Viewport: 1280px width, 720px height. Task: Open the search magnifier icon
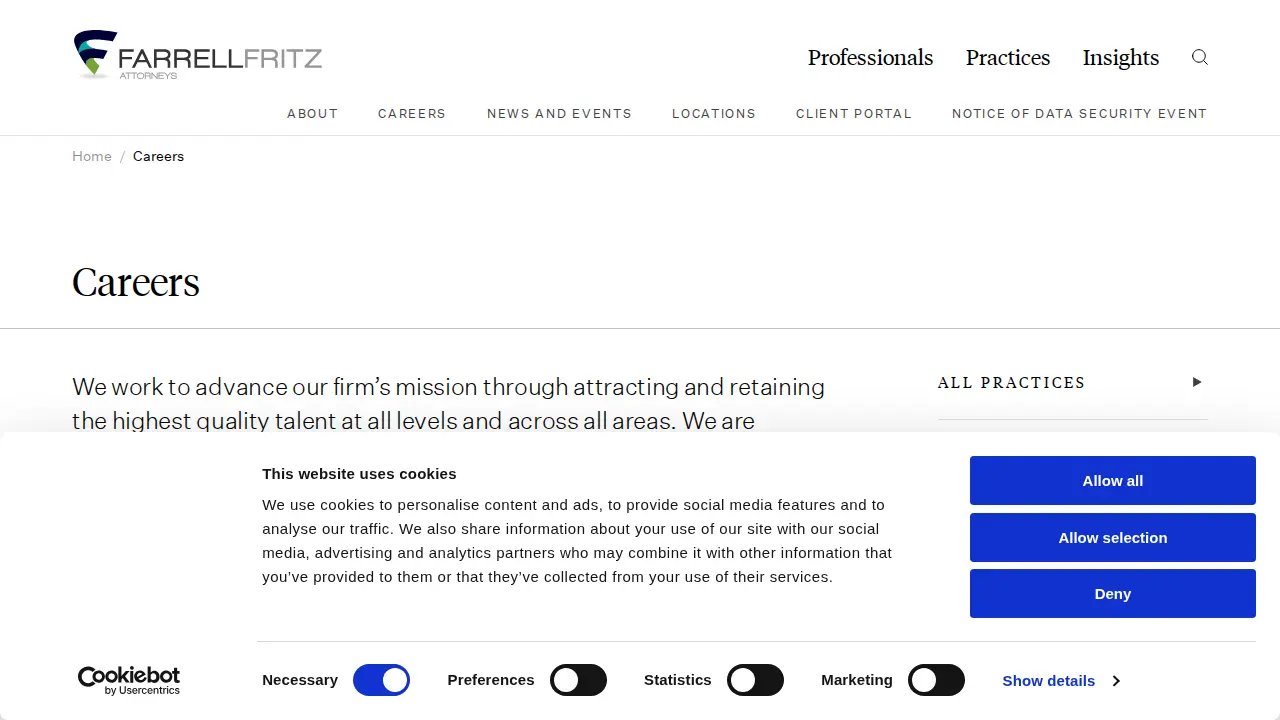[x=1200, y=57]
